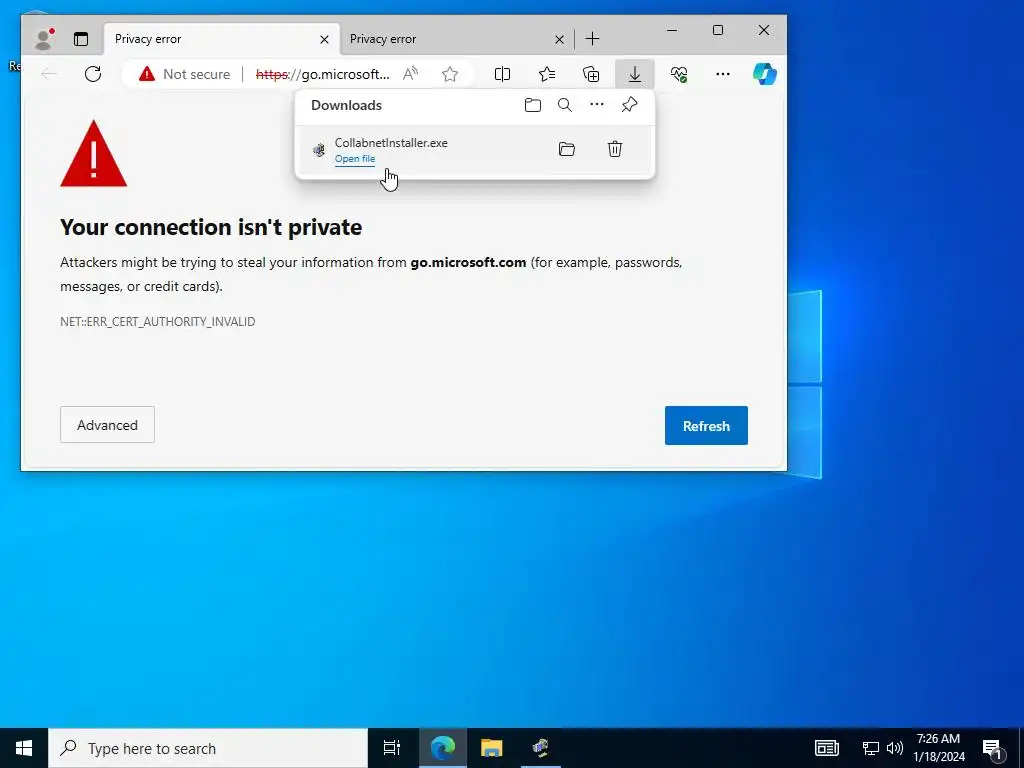Minimize the Edge window
1024x768 pixels.
[672, 30]
